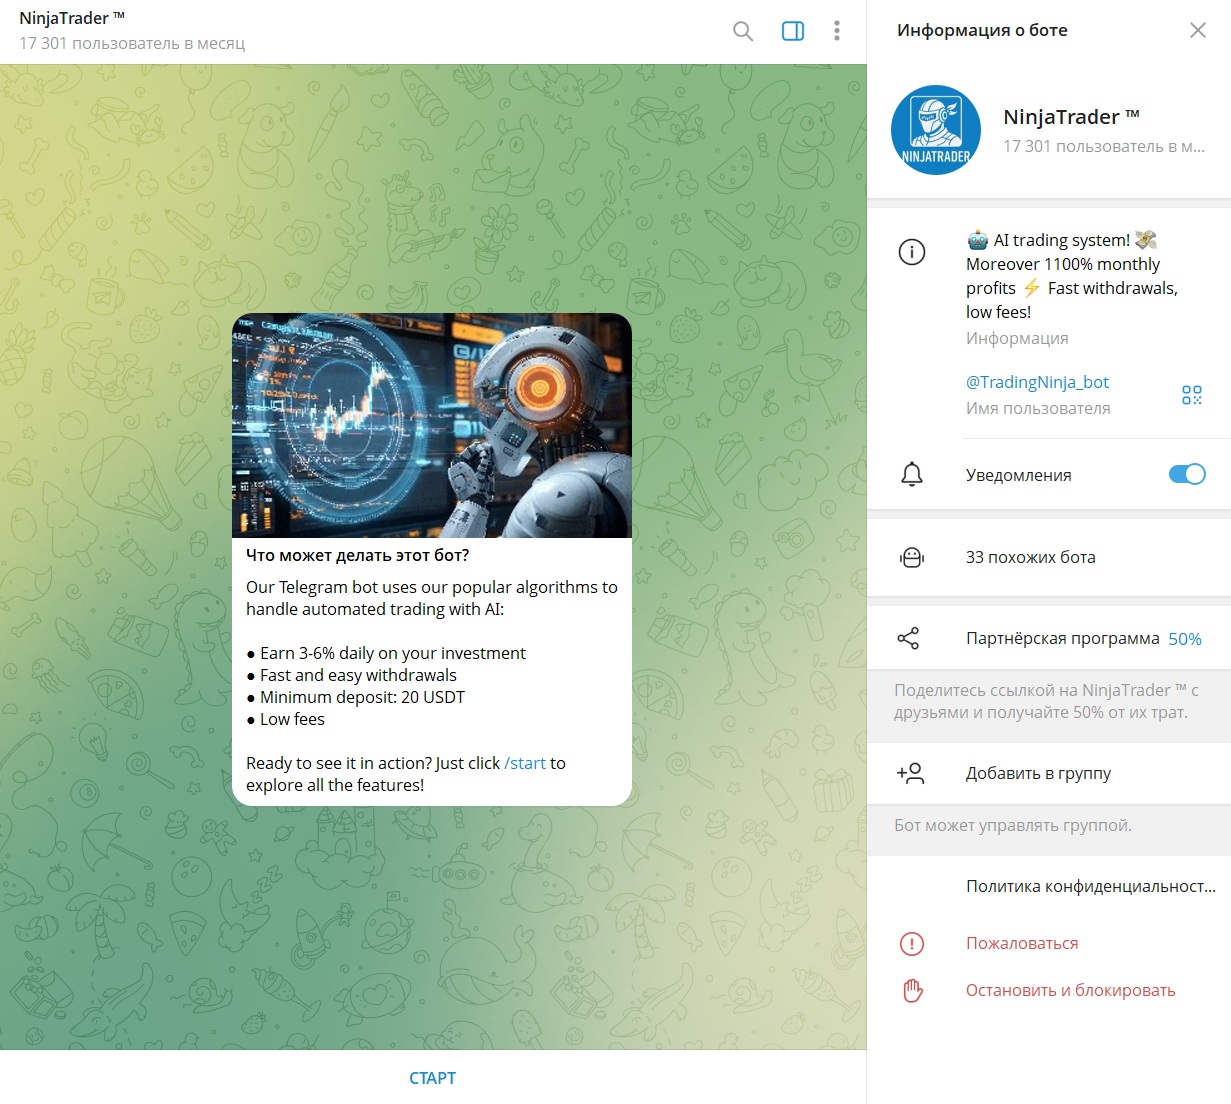Select Добавить в группу
The width and height of the screenshot is (1231, 1104).
click(1049, 773)
